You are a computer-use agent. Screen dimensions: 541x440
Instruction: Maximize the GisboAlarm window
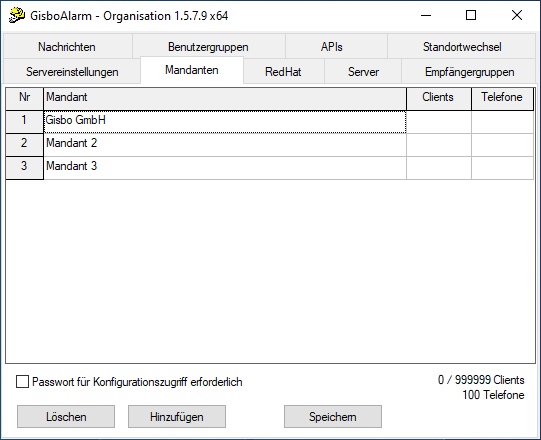(x=471, y=15)
